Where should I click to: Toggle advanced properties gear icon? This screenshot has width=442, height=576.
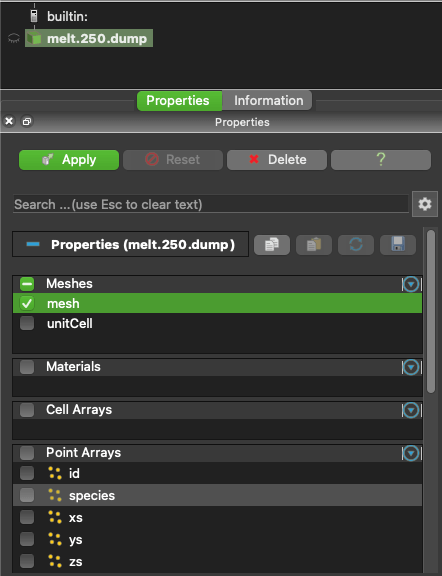pyautogui.click(x=425, y=204)
